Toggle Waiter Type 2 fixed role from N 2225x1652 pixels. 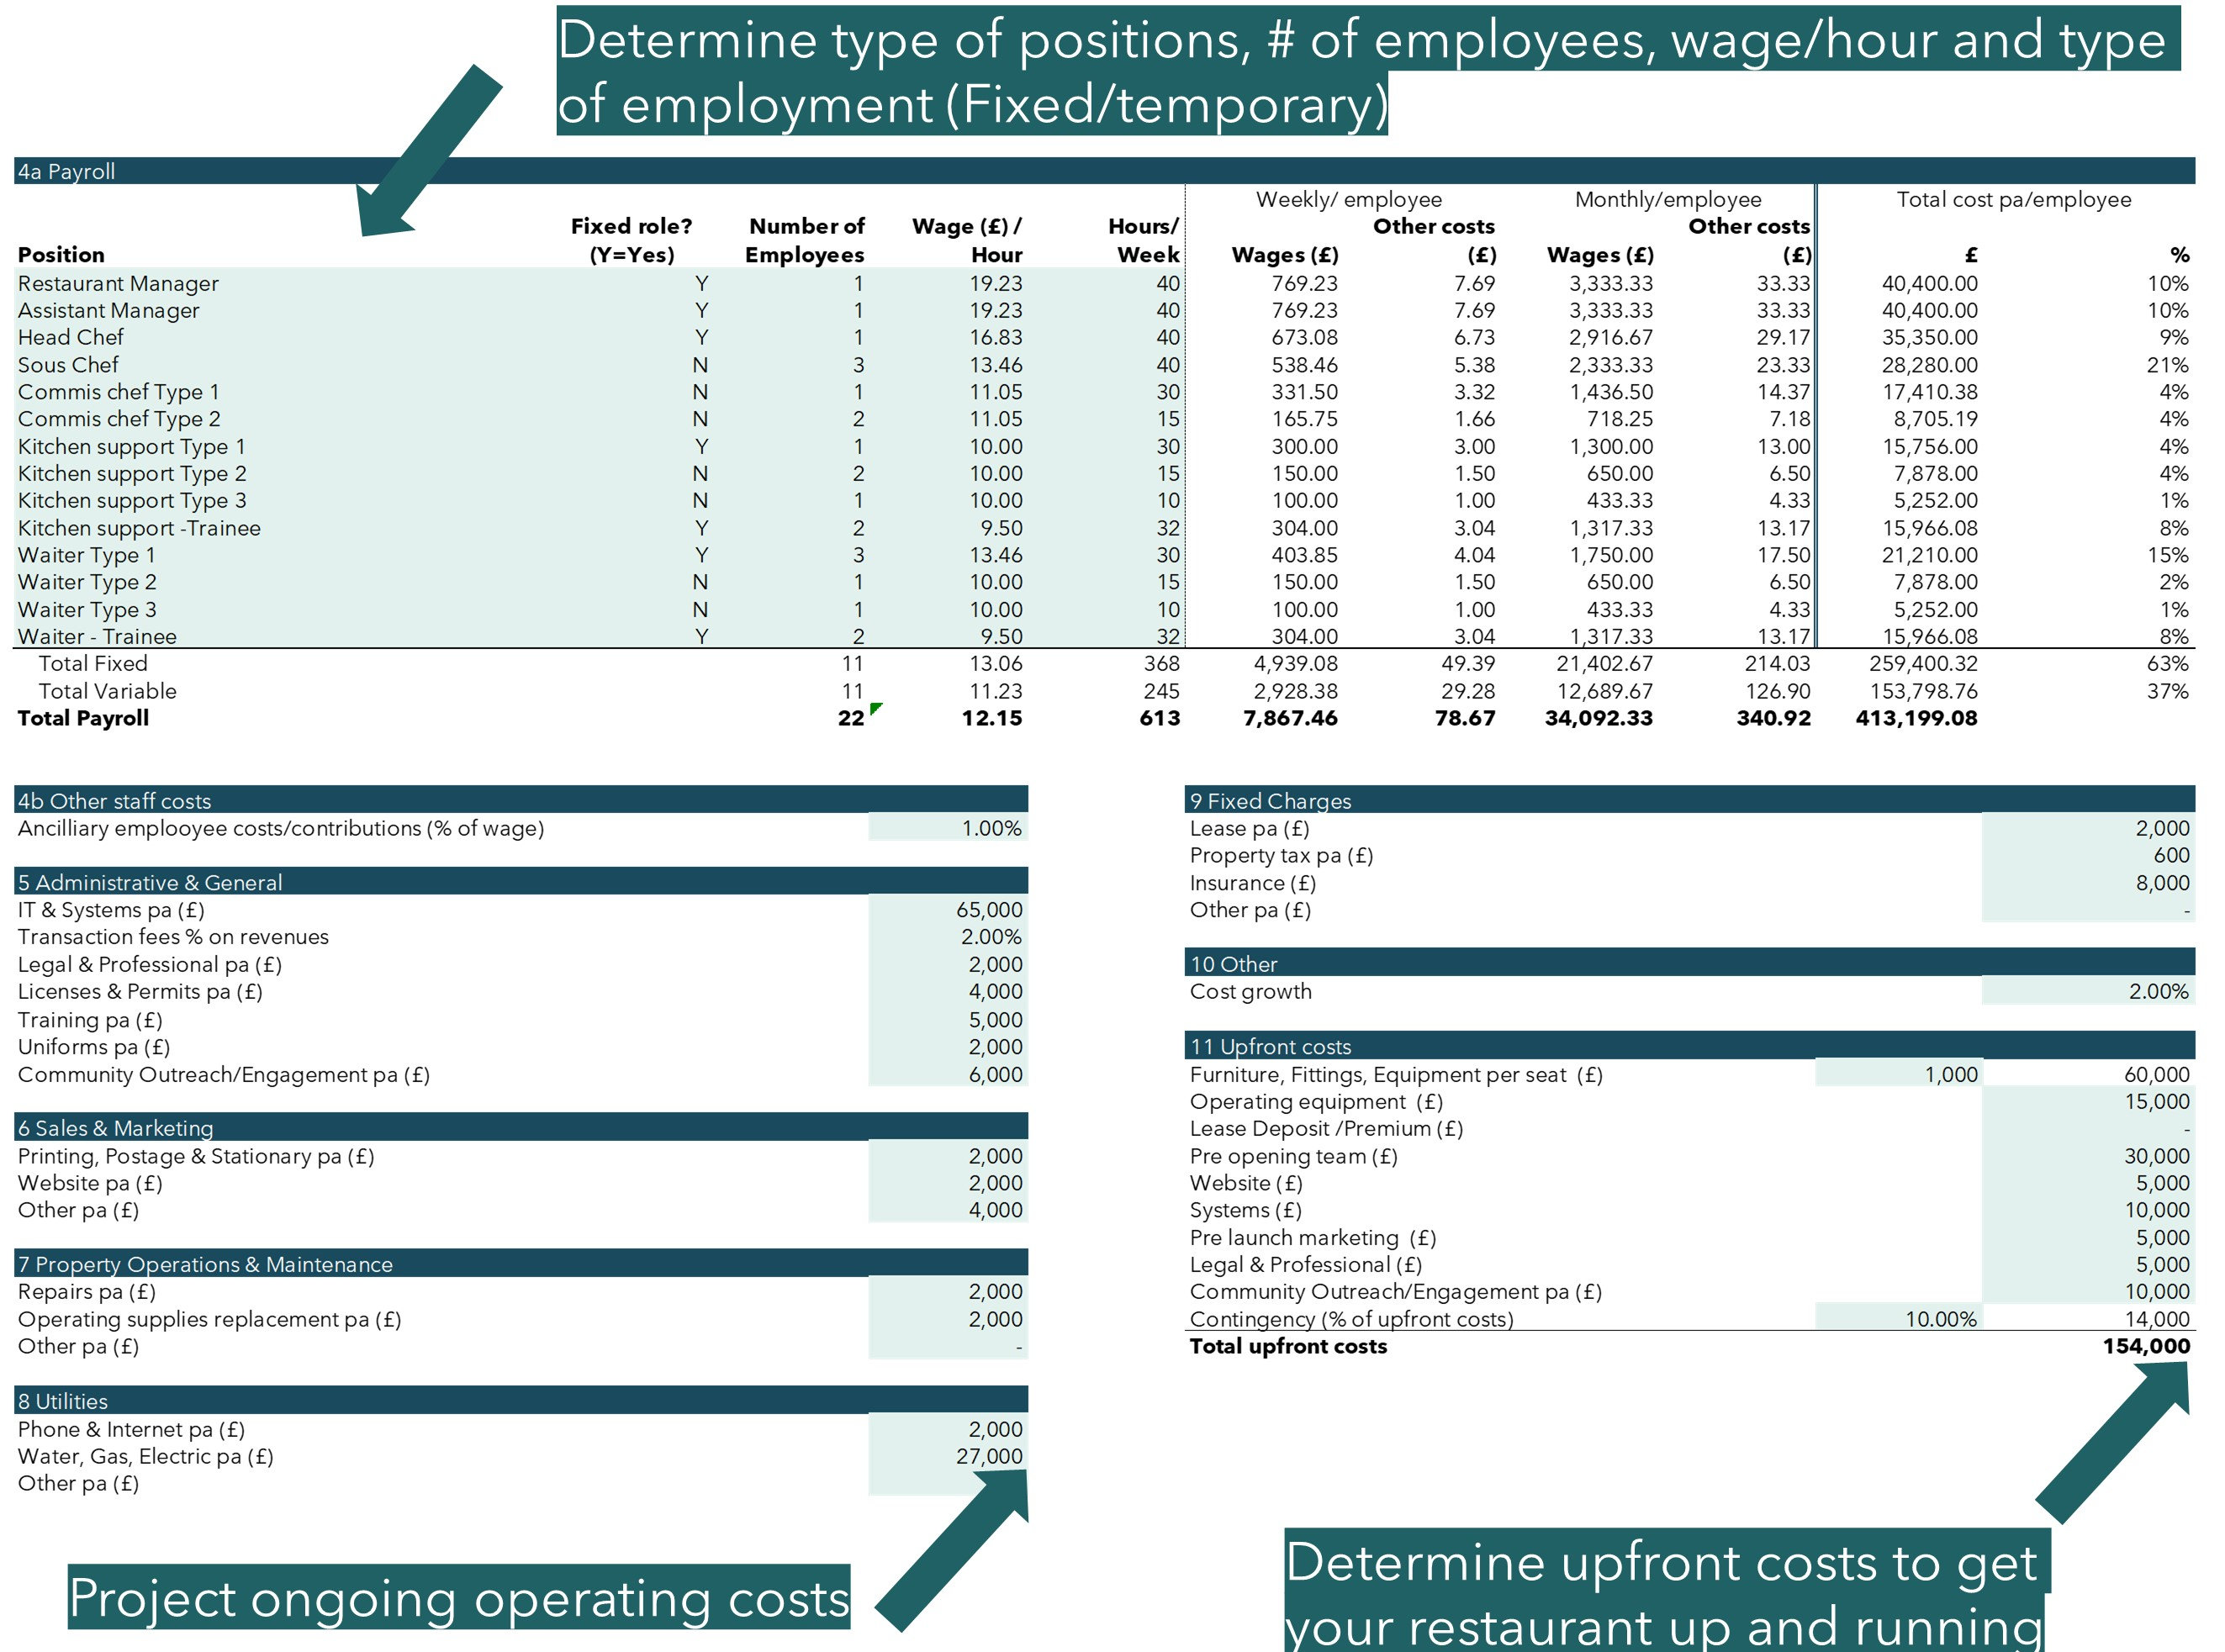[700, 582]
